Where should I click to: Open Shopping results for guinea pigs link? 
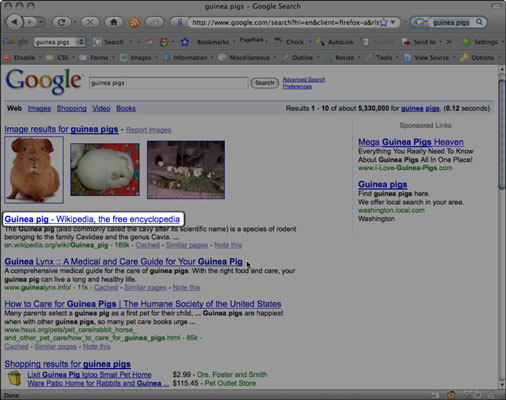click(x=68, y=364)
